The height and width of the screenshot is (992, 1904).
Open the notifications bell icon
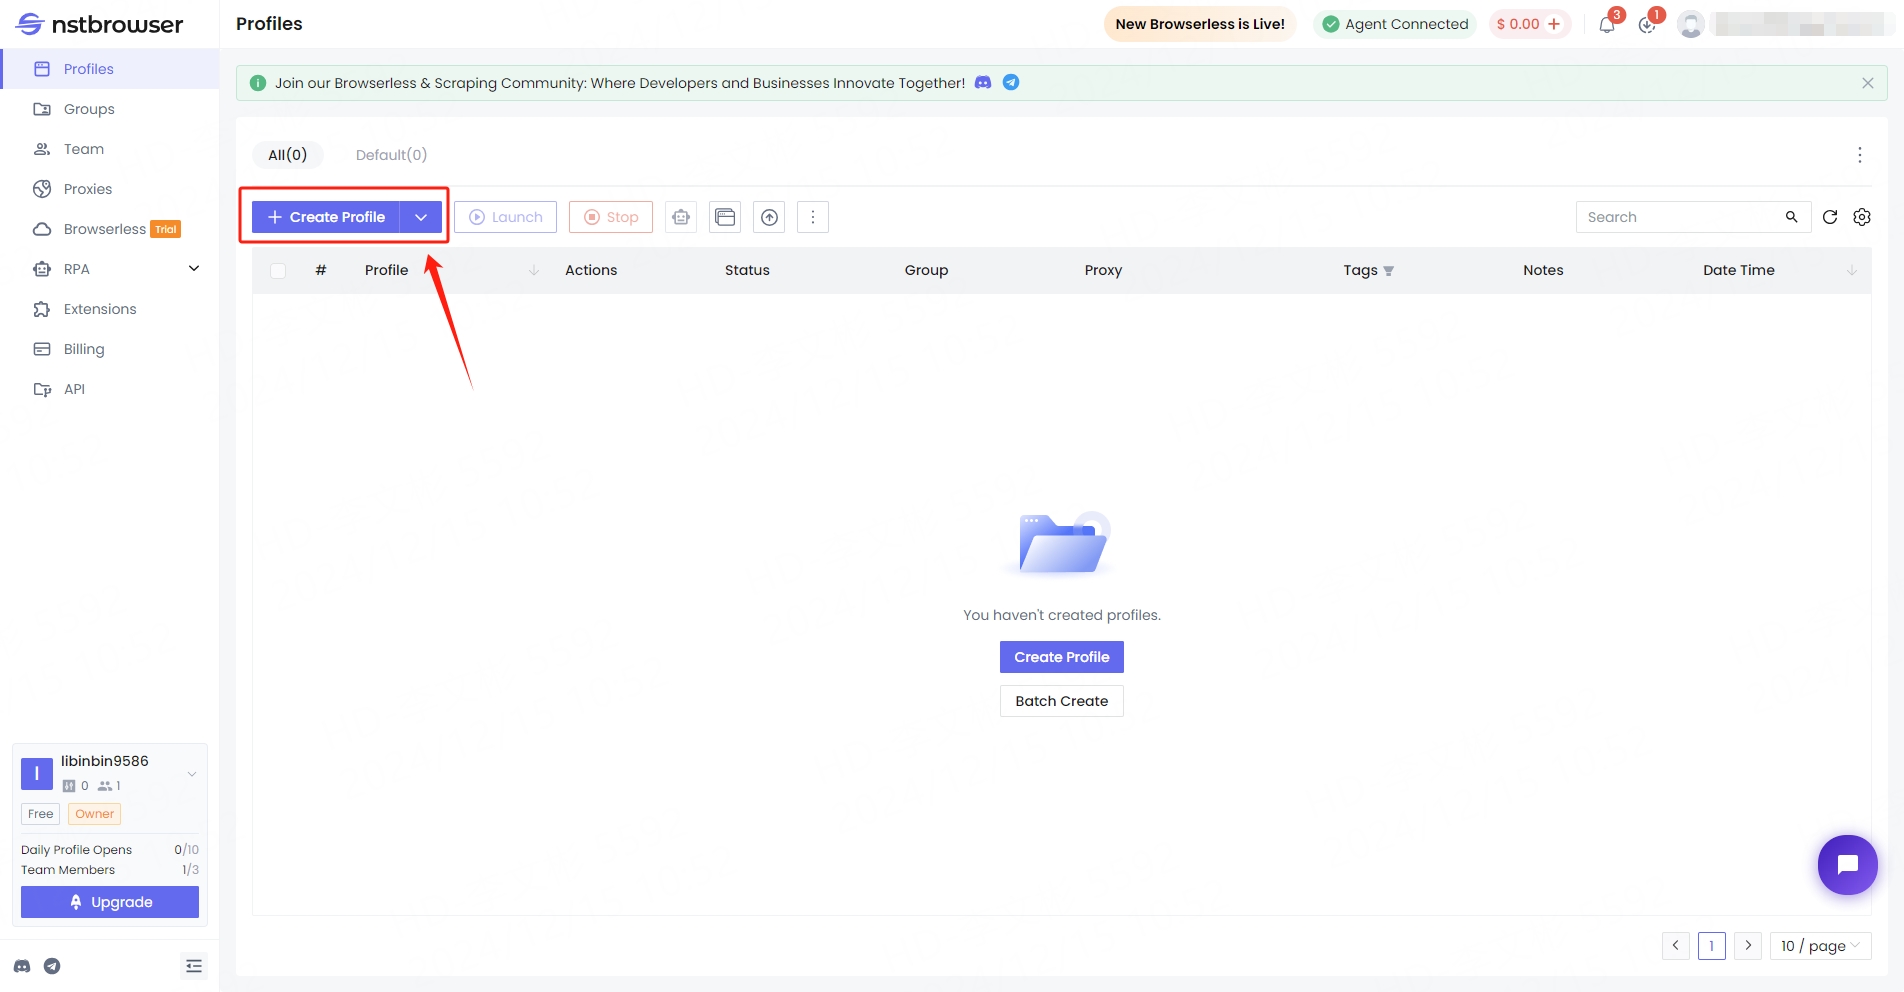coord(1606,25)
